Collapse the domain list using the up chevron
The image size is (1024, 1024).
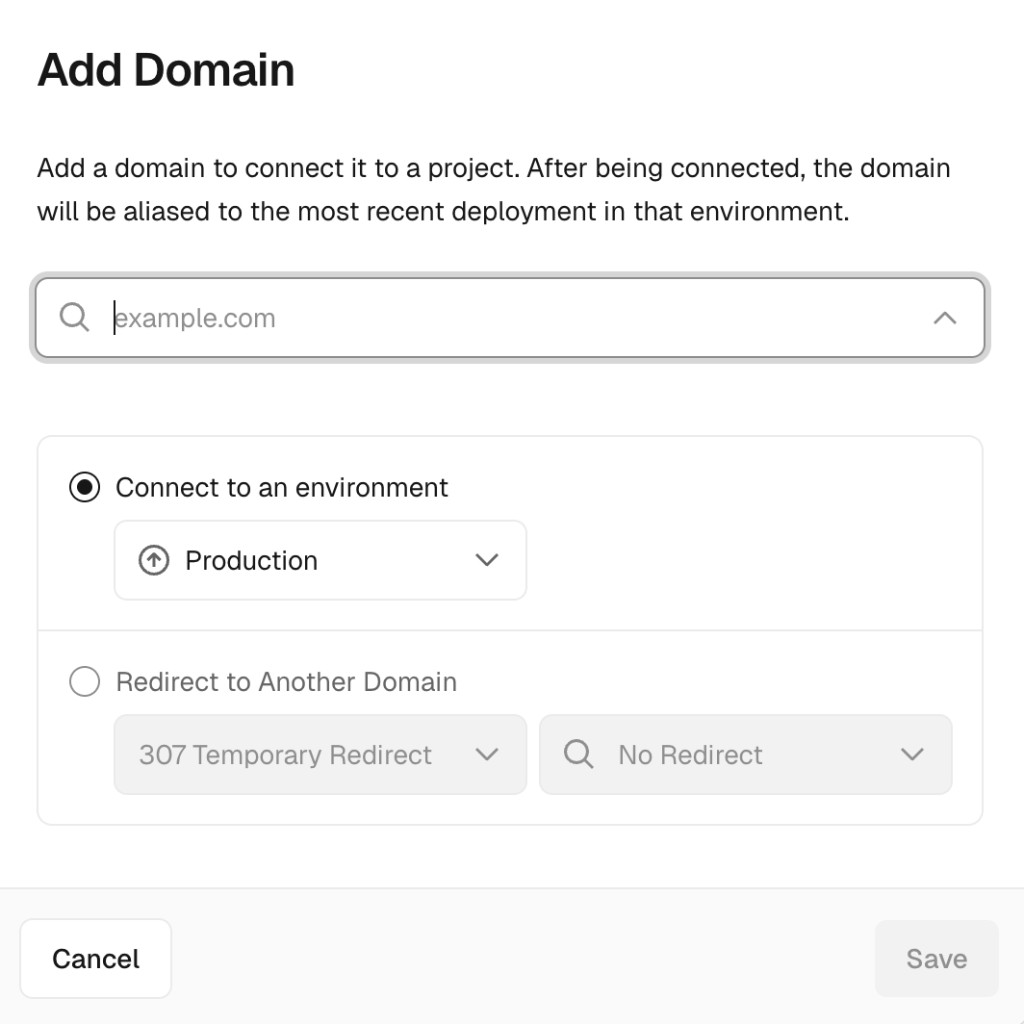pyautogui.click(x=944, y=318)
